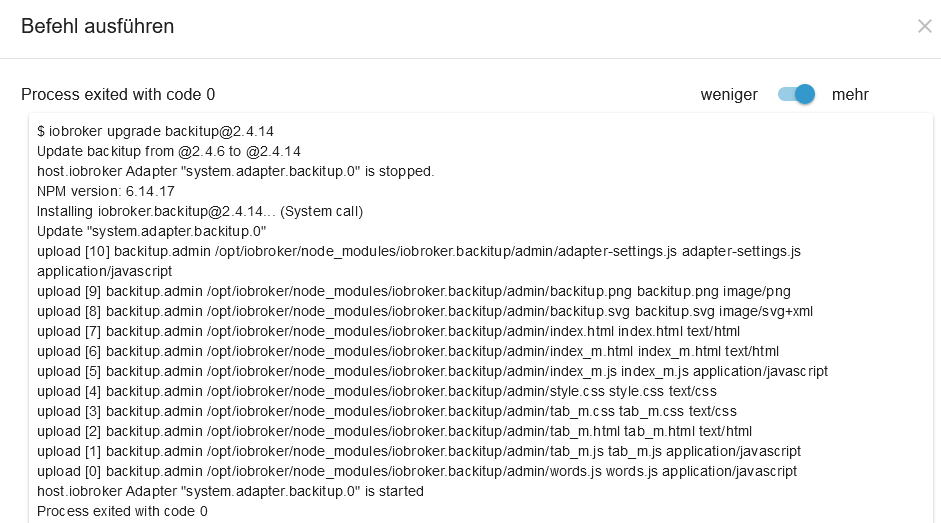Click the upload [9] backitup.png line
The height and width of the screenshot is (523, 941).
pyautogui.click(x=413, y=291)
